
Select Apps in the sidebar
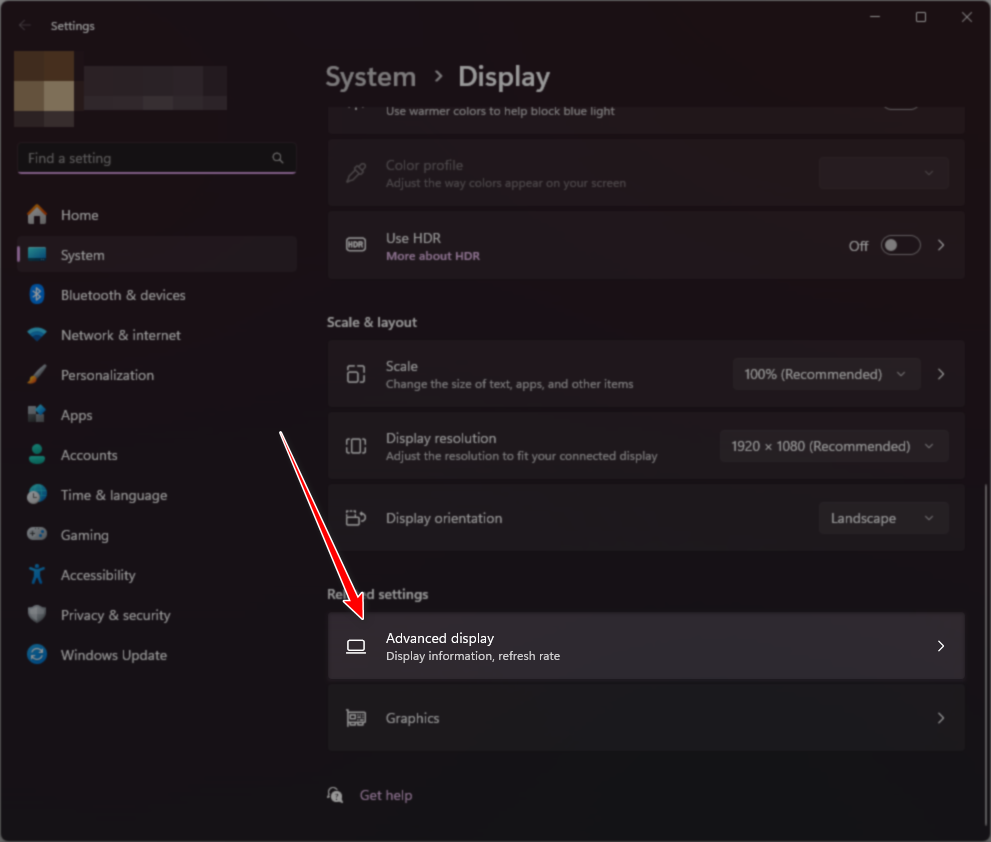76,415
